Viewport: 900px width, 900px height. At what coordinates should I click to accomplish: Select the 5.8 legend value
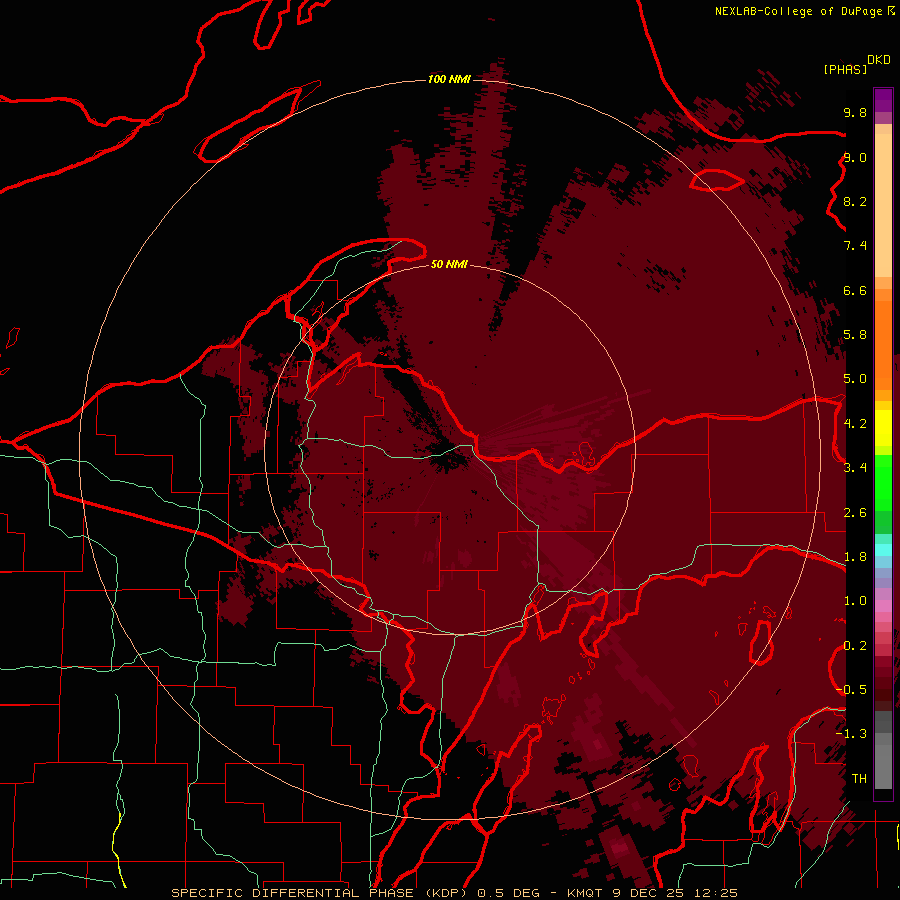pyautogui.click(x=855, y=335)
